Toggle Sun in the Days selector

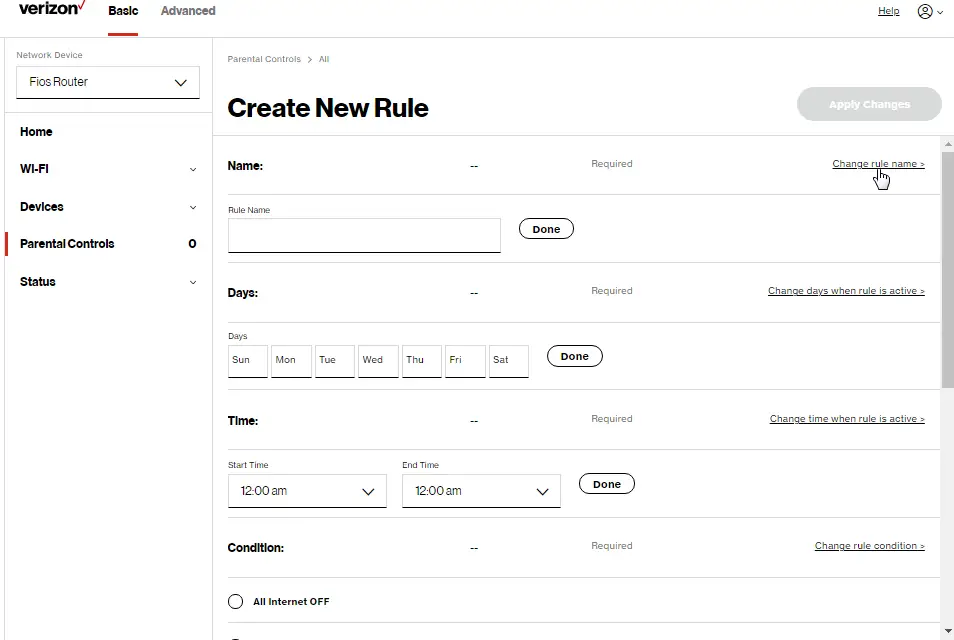(247, 361)
